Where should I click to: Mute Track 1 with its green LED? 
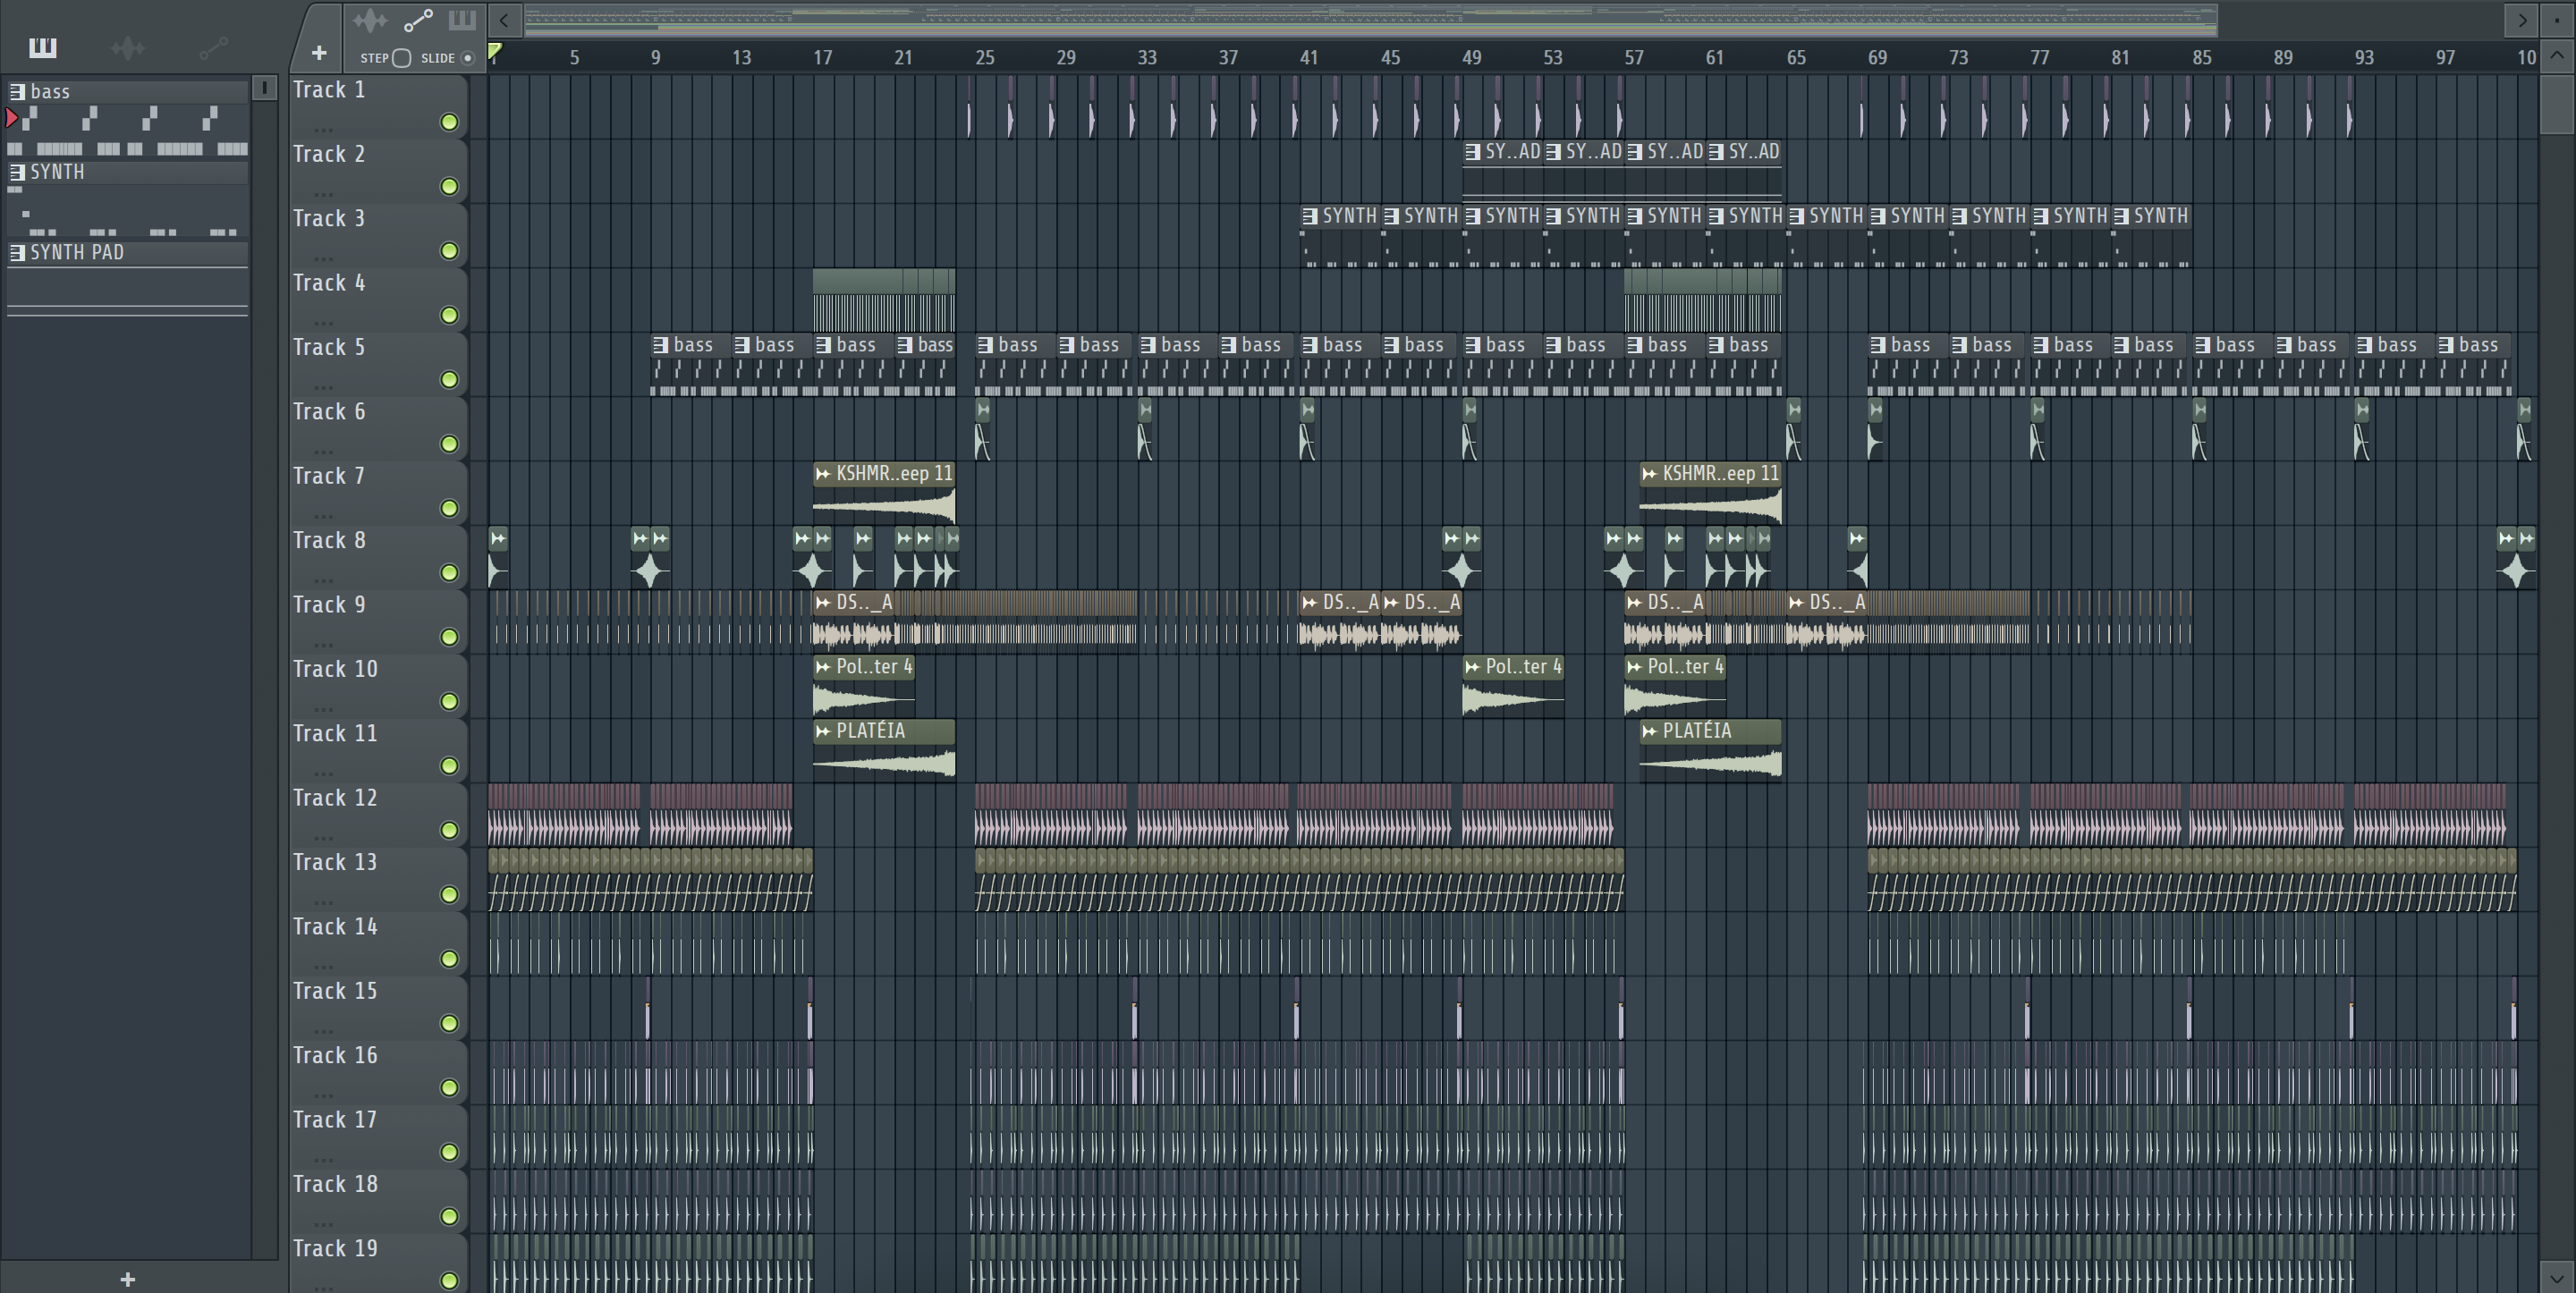pos(449,122)
